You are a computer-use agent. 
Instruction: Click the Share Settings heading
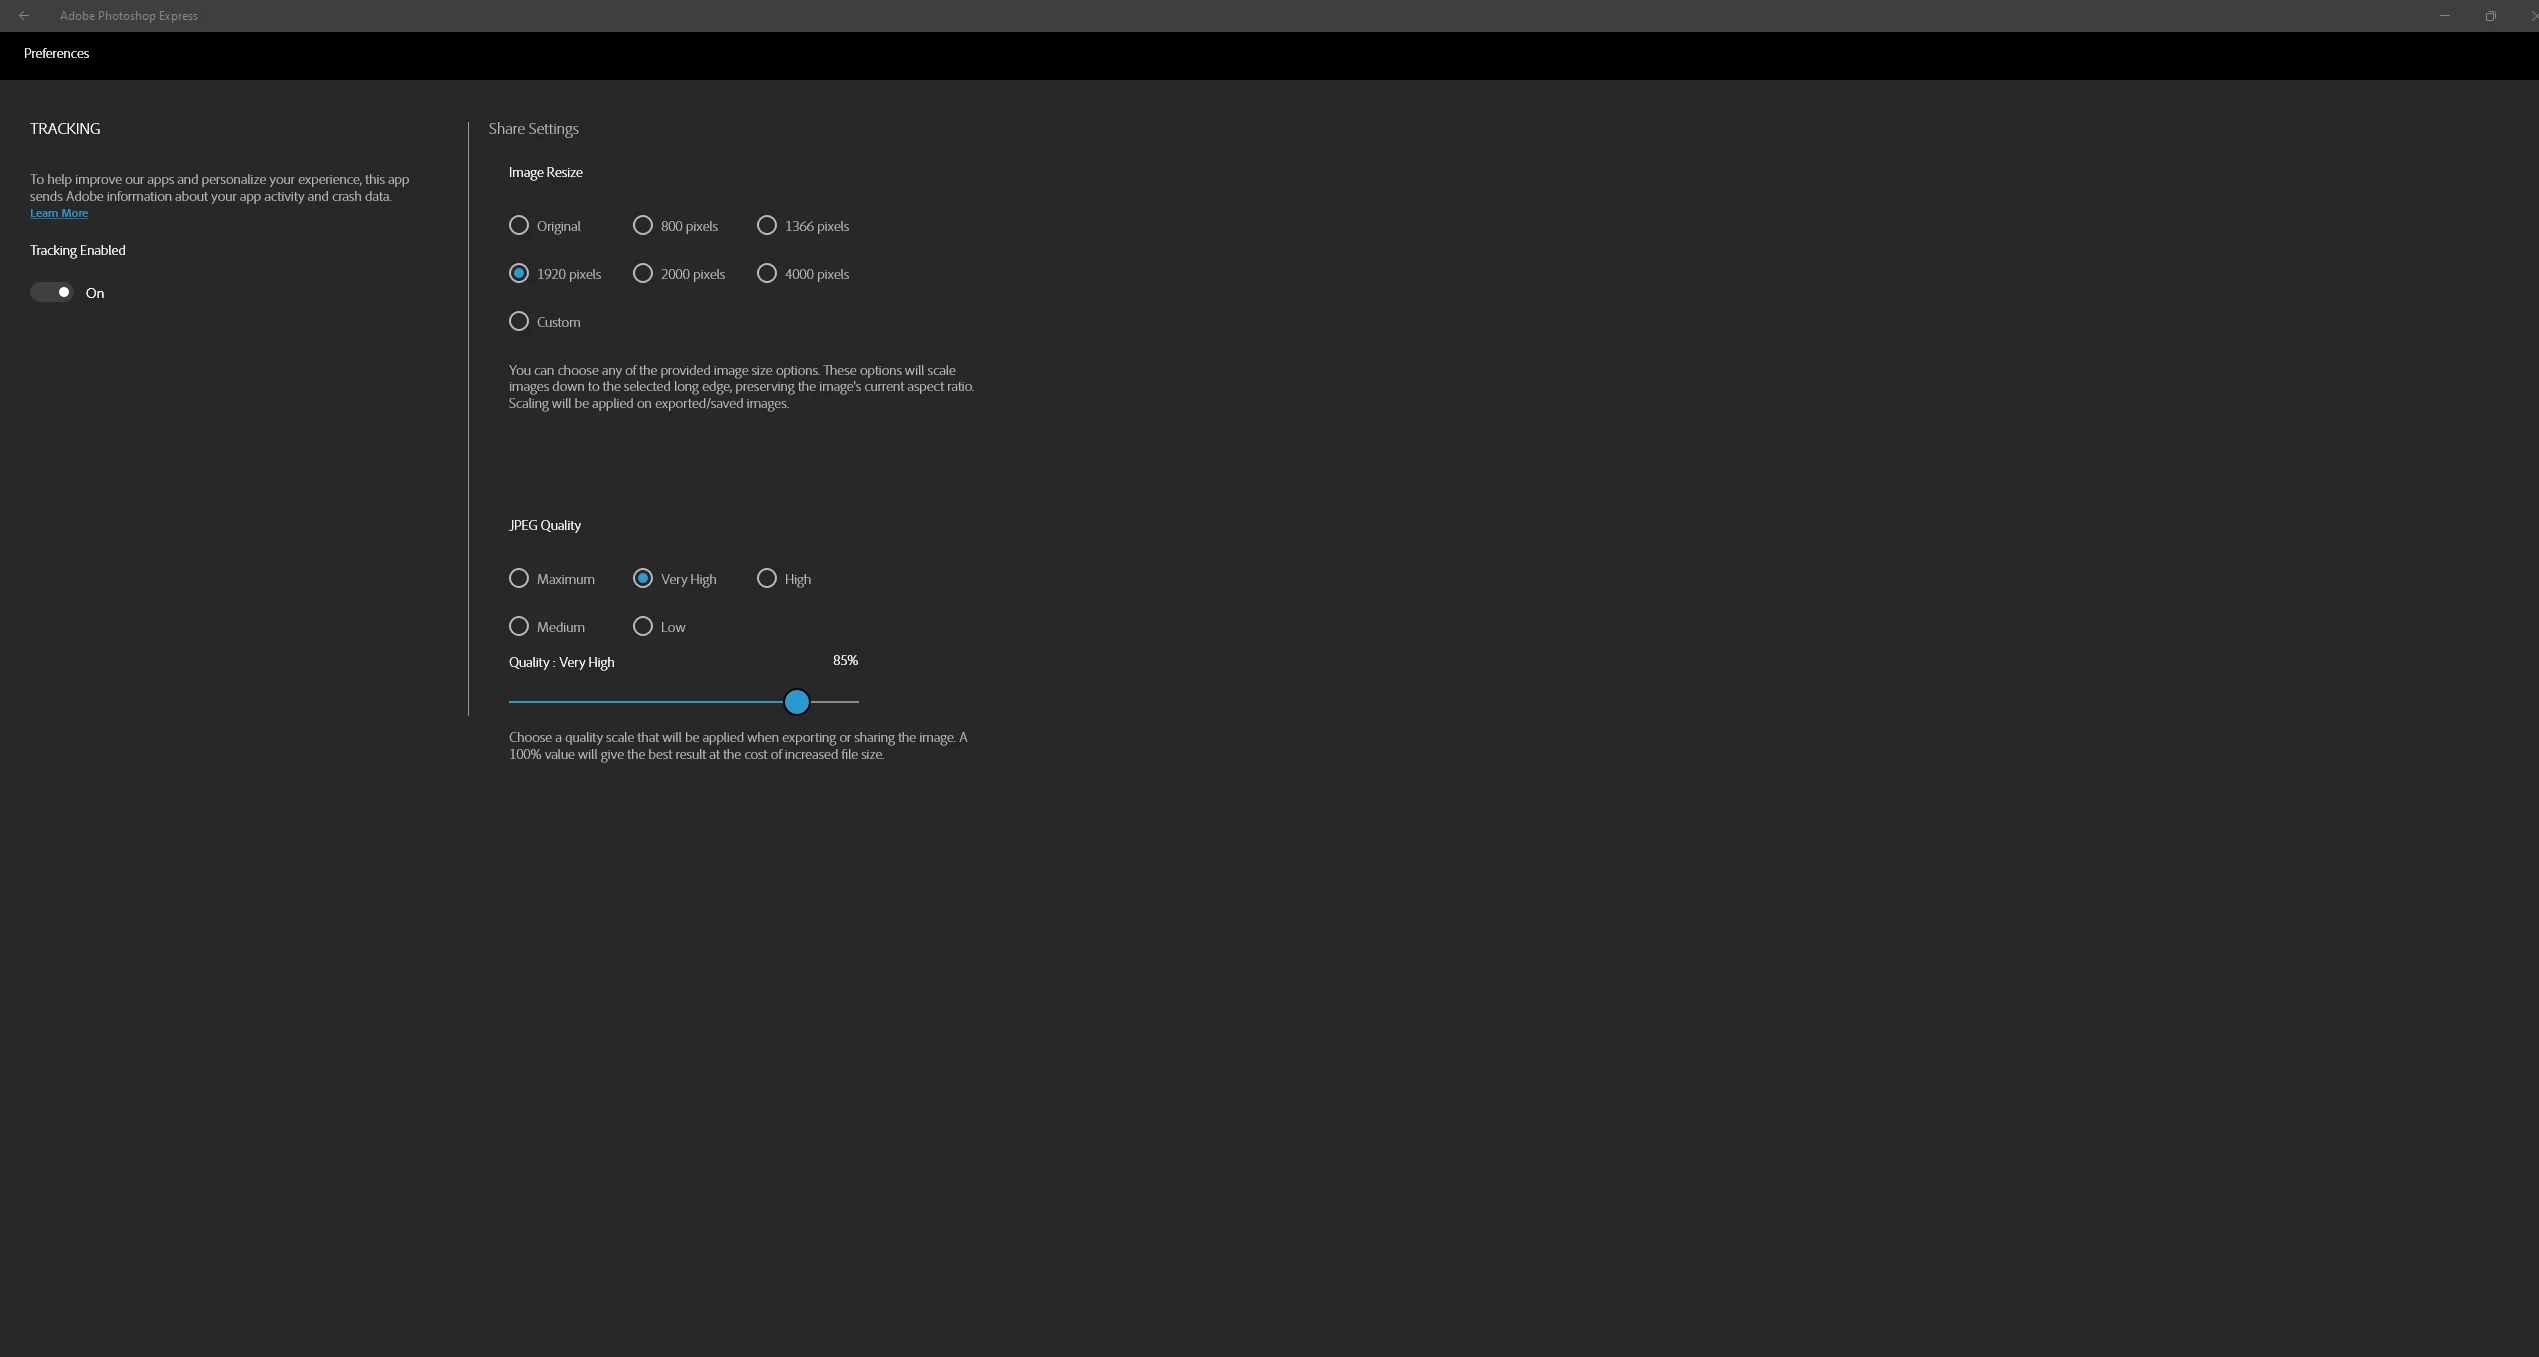[x=533, y=129]
